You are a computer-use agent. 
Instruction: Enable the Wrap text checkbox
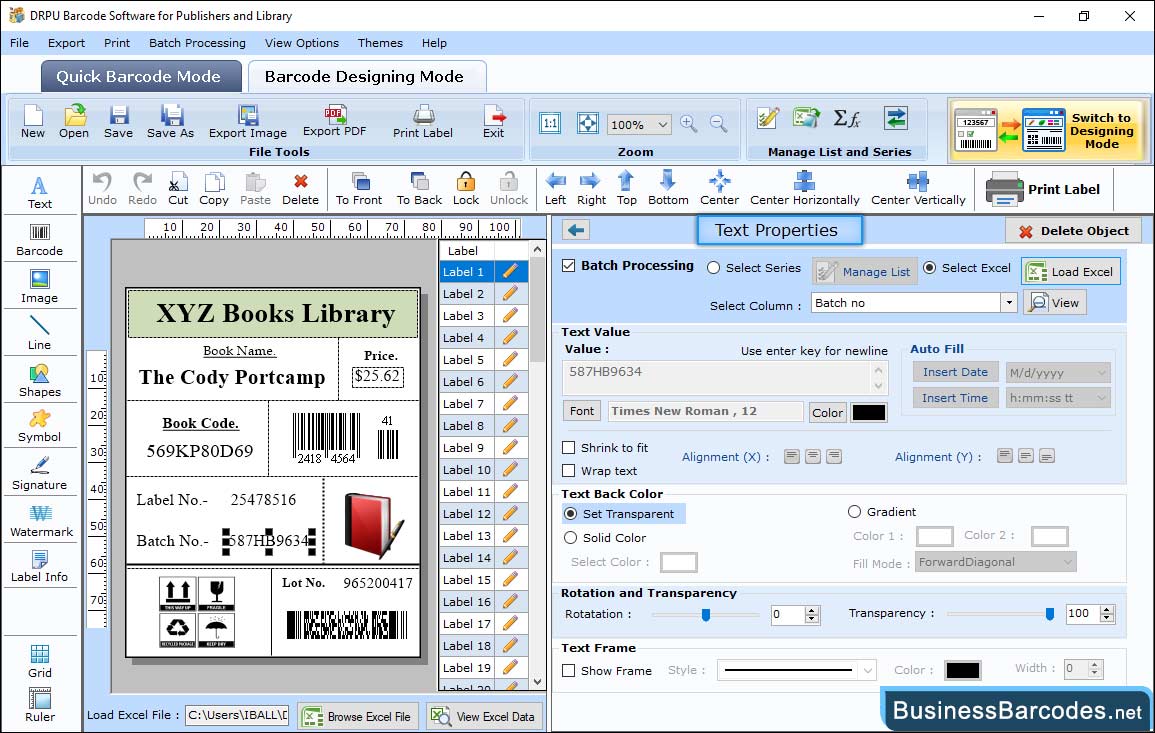tap(569, 471)
